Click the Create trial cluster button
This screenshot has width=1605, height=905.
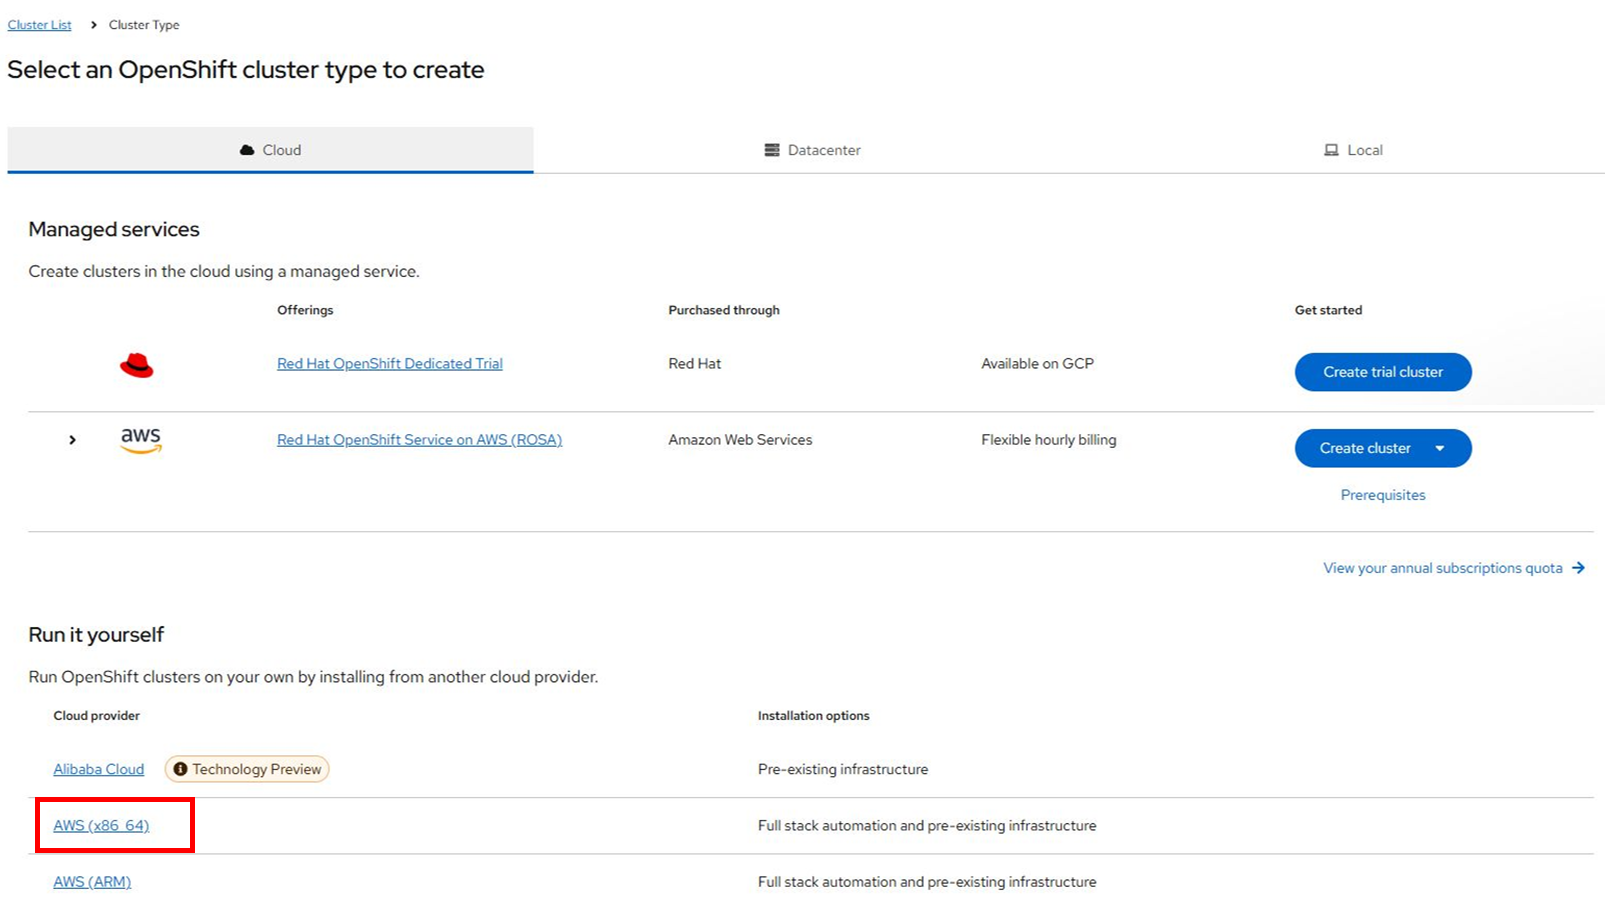pyautogui.click(x=1382, y=371)
